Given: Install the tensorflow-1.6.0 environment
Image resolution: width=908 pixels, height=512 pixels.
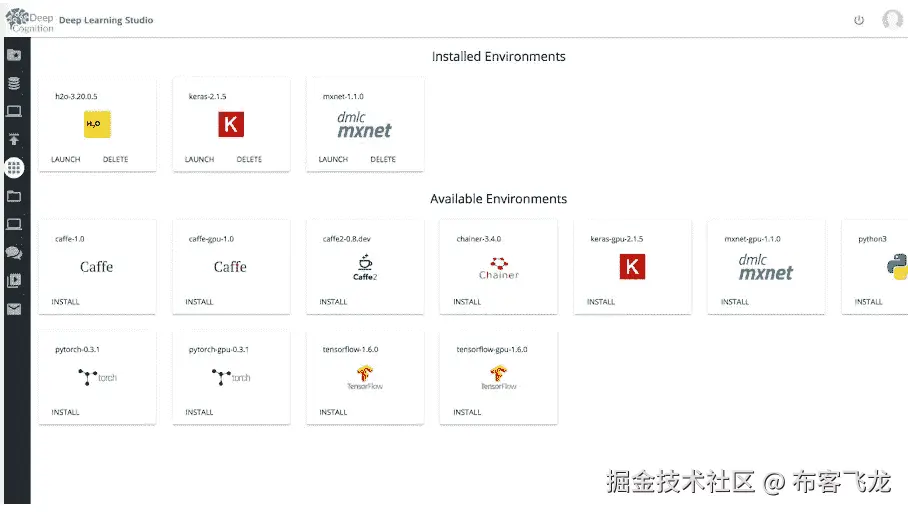Looking at the screenshot, I should [x=333, y=412].
